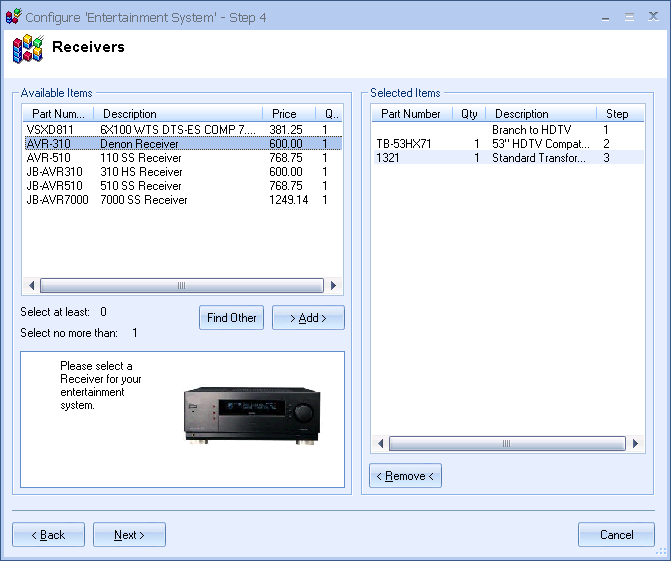This screenshot has width=671, height=561.
Task: Cancel the configuration wizard
Action: coord(616,535)
